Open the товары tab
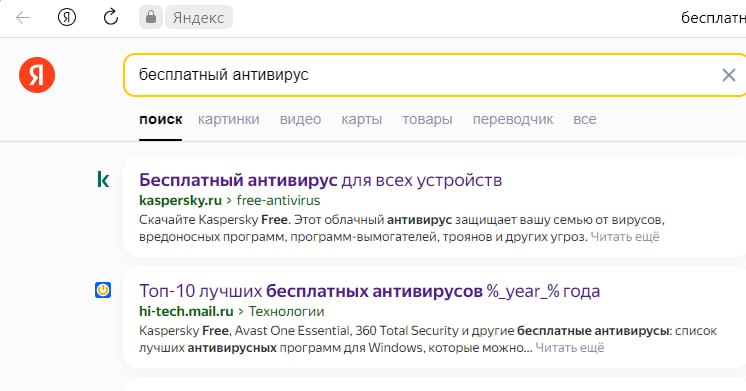The image size is (746, 391). pyautogui.click(x=427, y=119)
